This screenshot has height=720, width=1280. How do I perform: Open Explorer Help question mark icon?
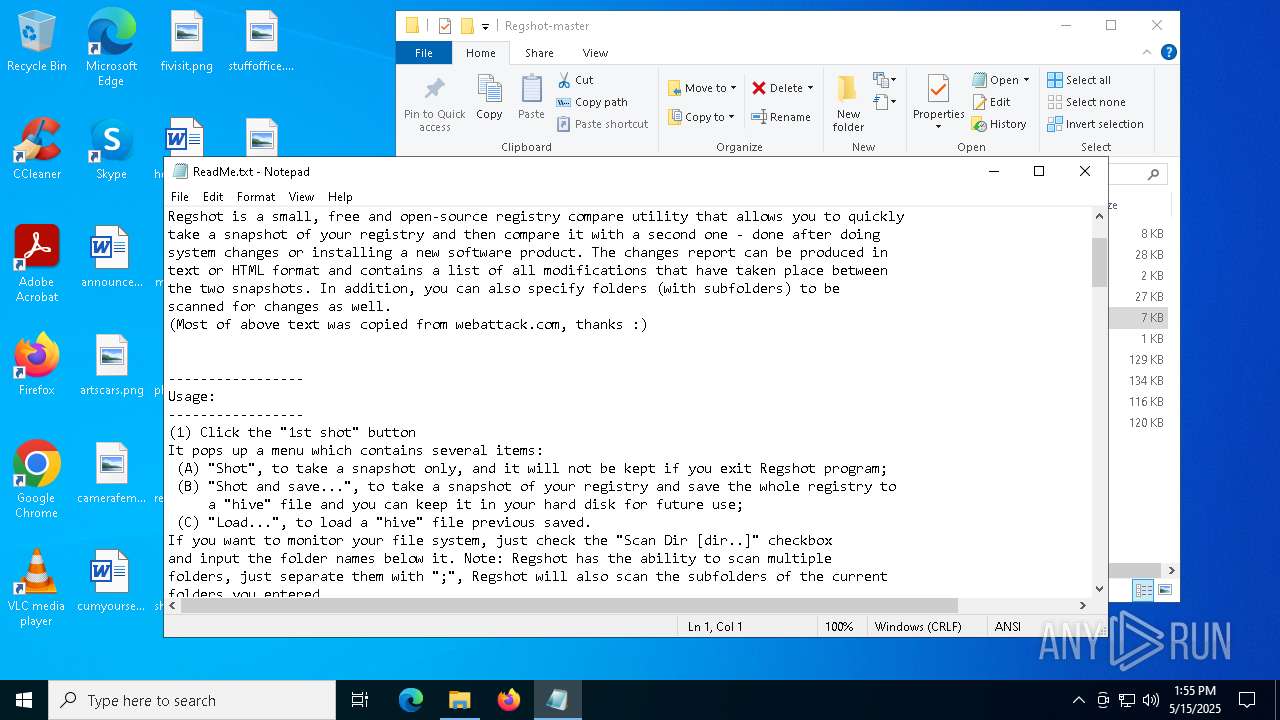click(x=1168, y=52)
